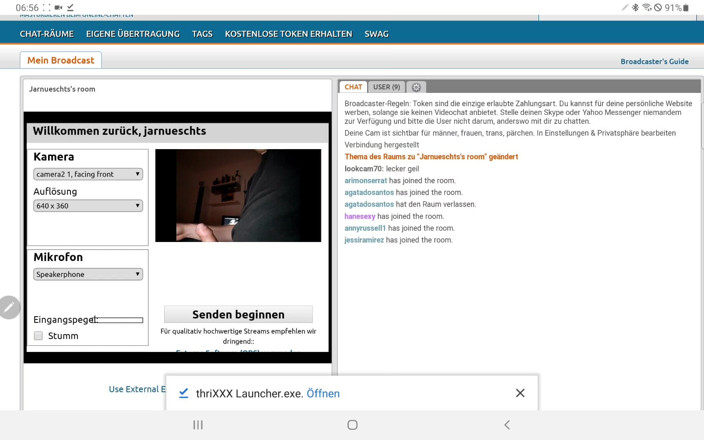The height and width of the screenshot is (440, 704).
Task: Select the Mein Broadcast tab
Action: (x=61, y=60)
